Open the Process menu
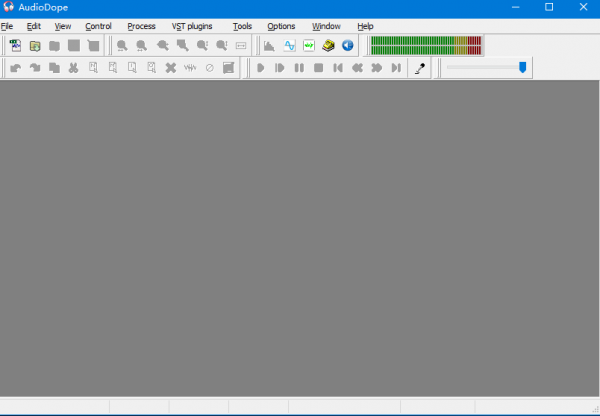 [x=141, y=26]
